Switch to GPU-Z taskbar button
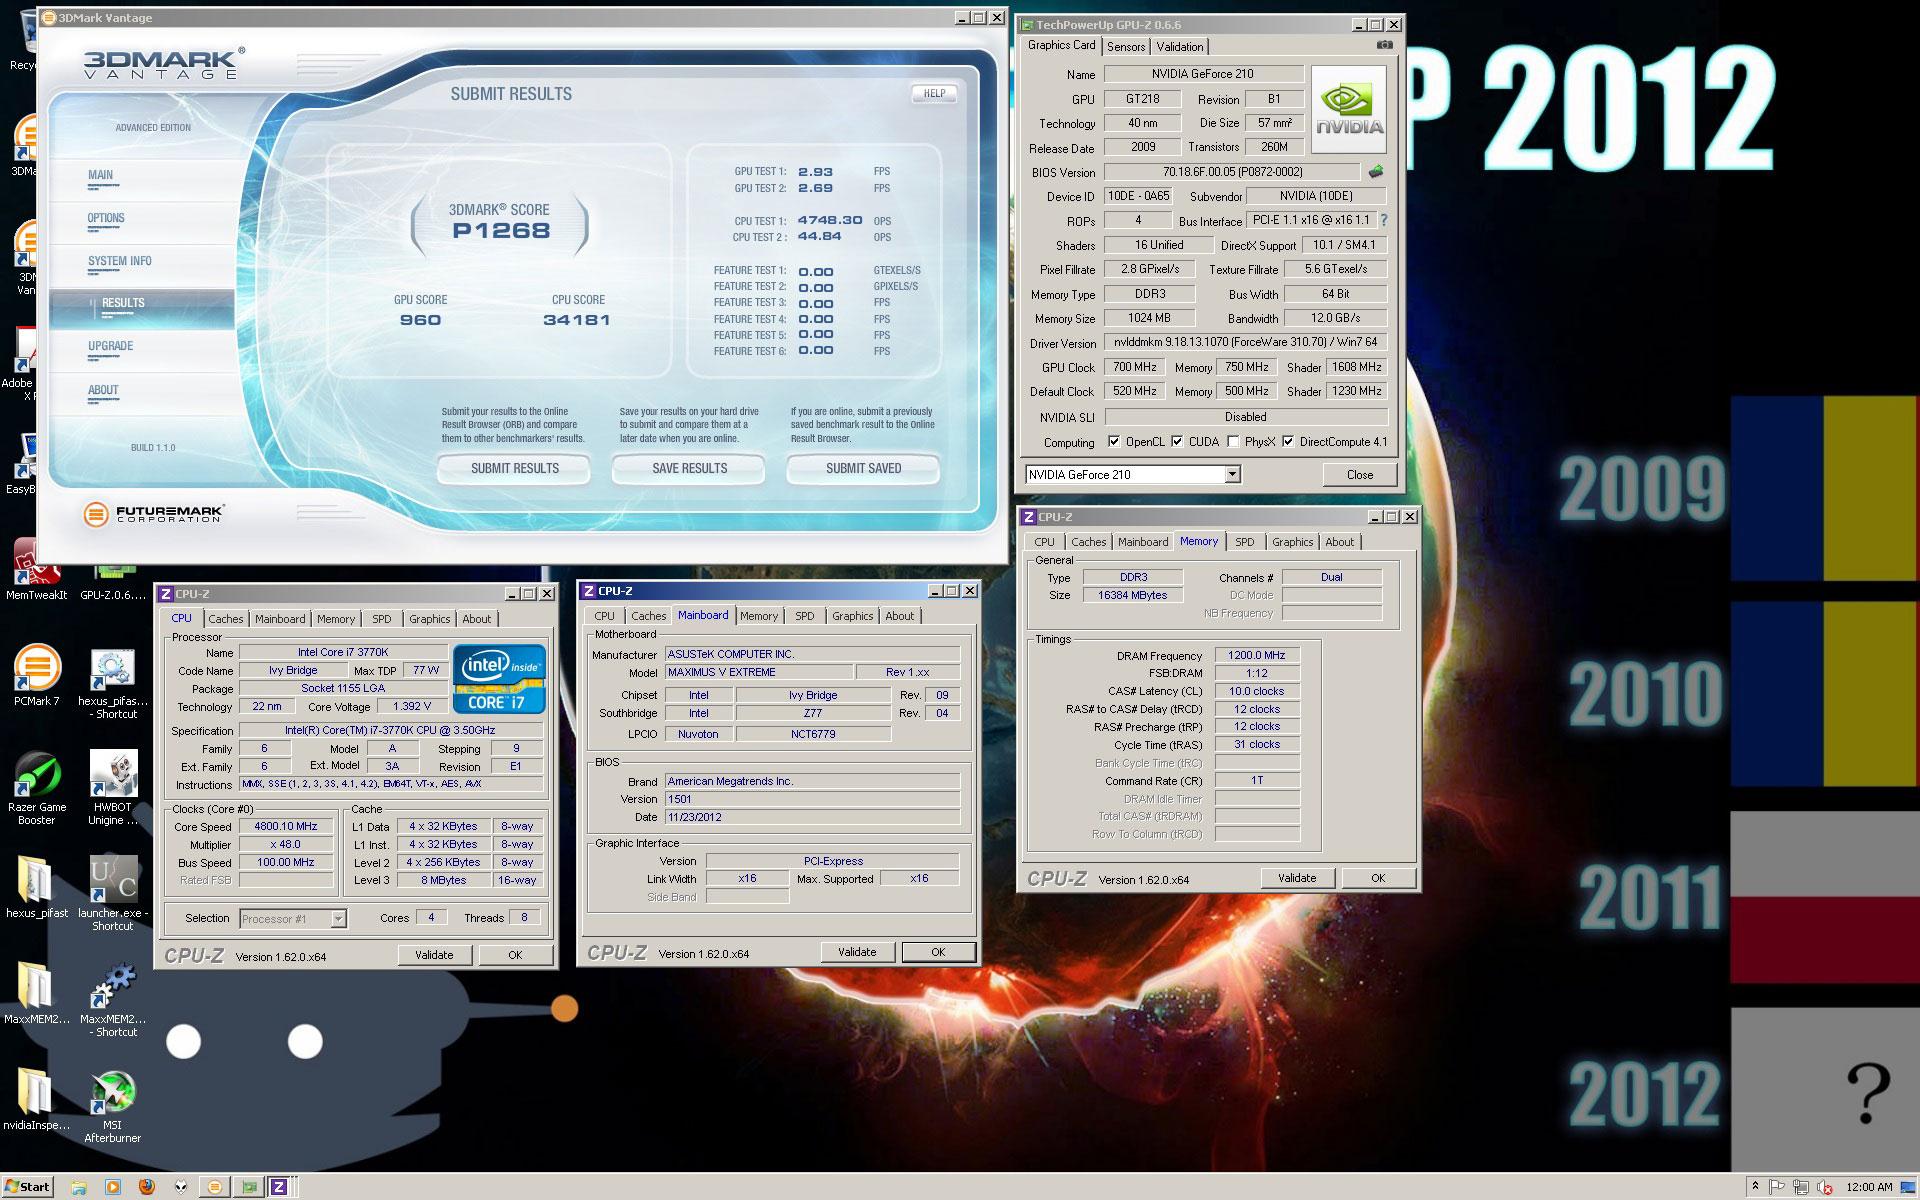 (248, 1187)
